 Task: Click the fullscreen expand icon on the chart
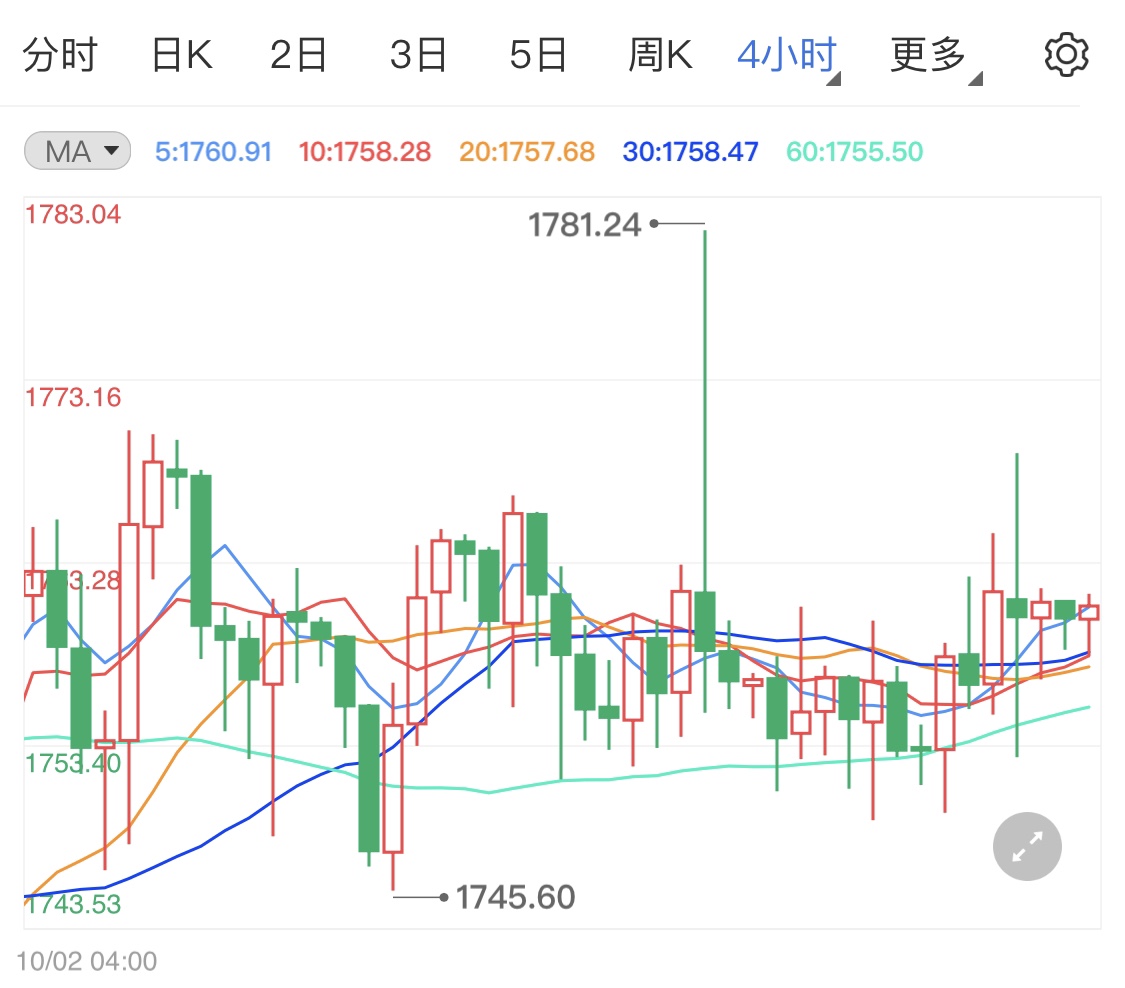1026,846
